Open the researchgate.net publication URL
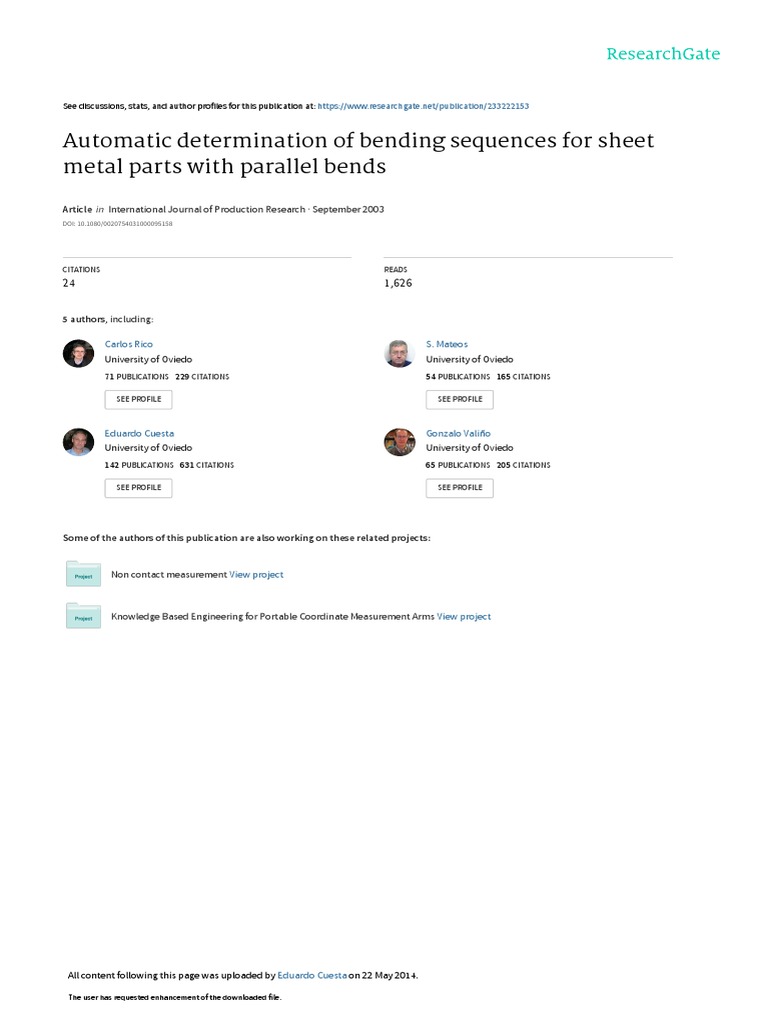Viewport: 768px width, 1024px height. point(423,105)
